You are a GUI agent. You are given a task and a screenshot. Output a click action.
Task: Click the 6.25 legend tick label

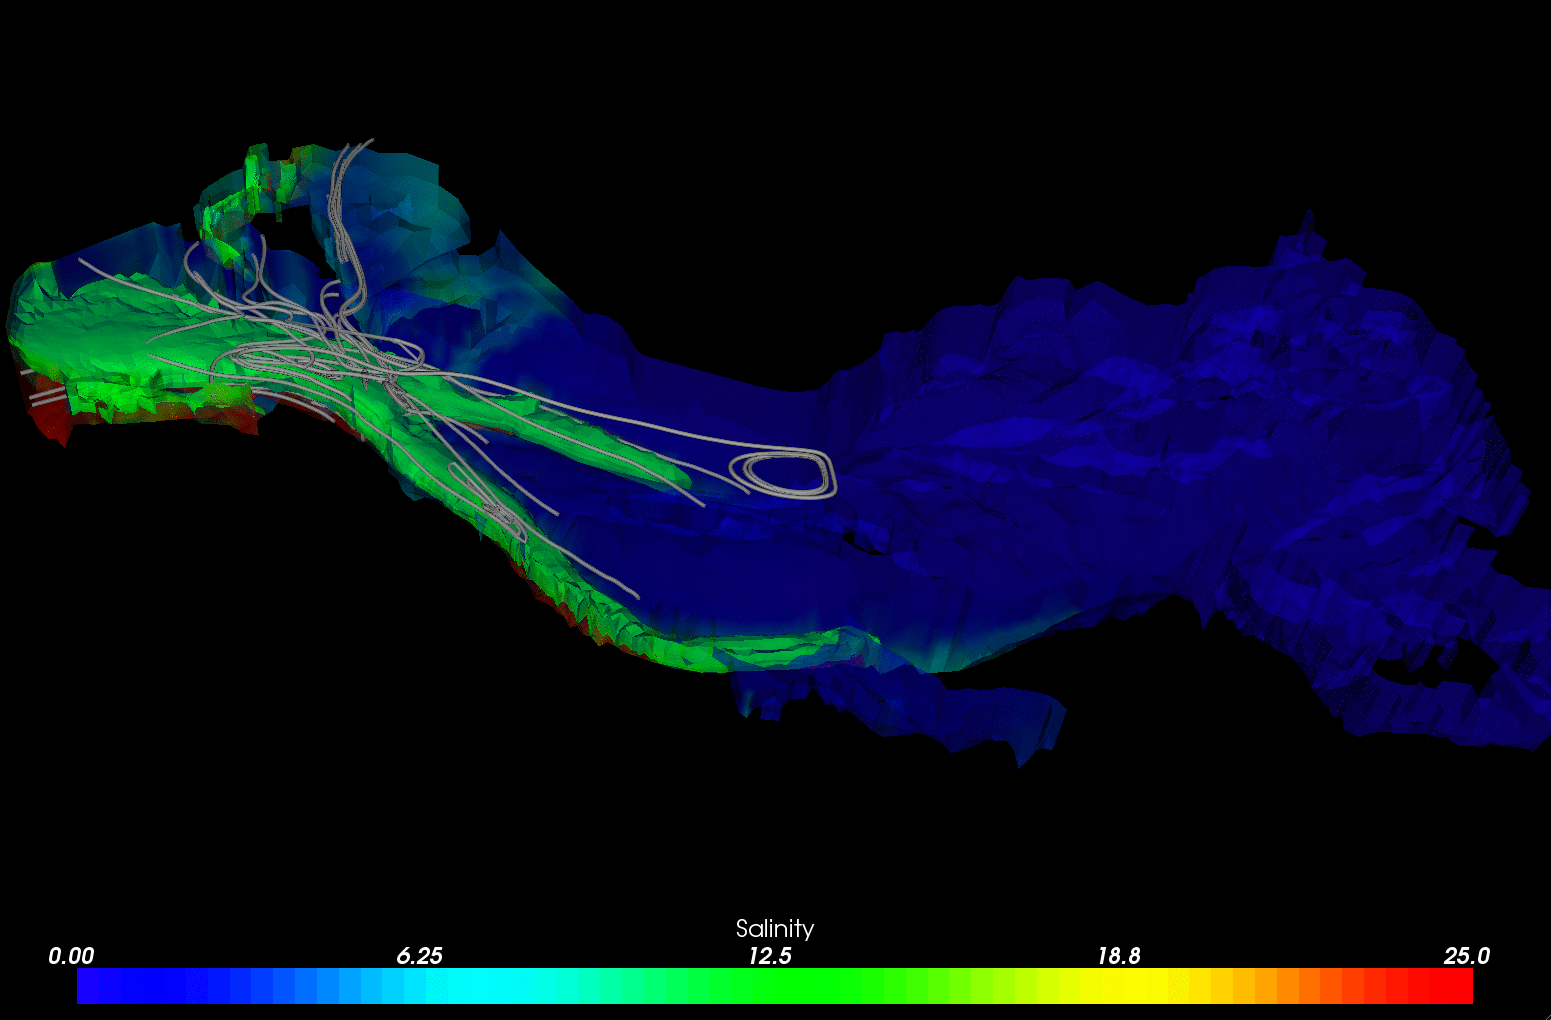coord(419,956)
